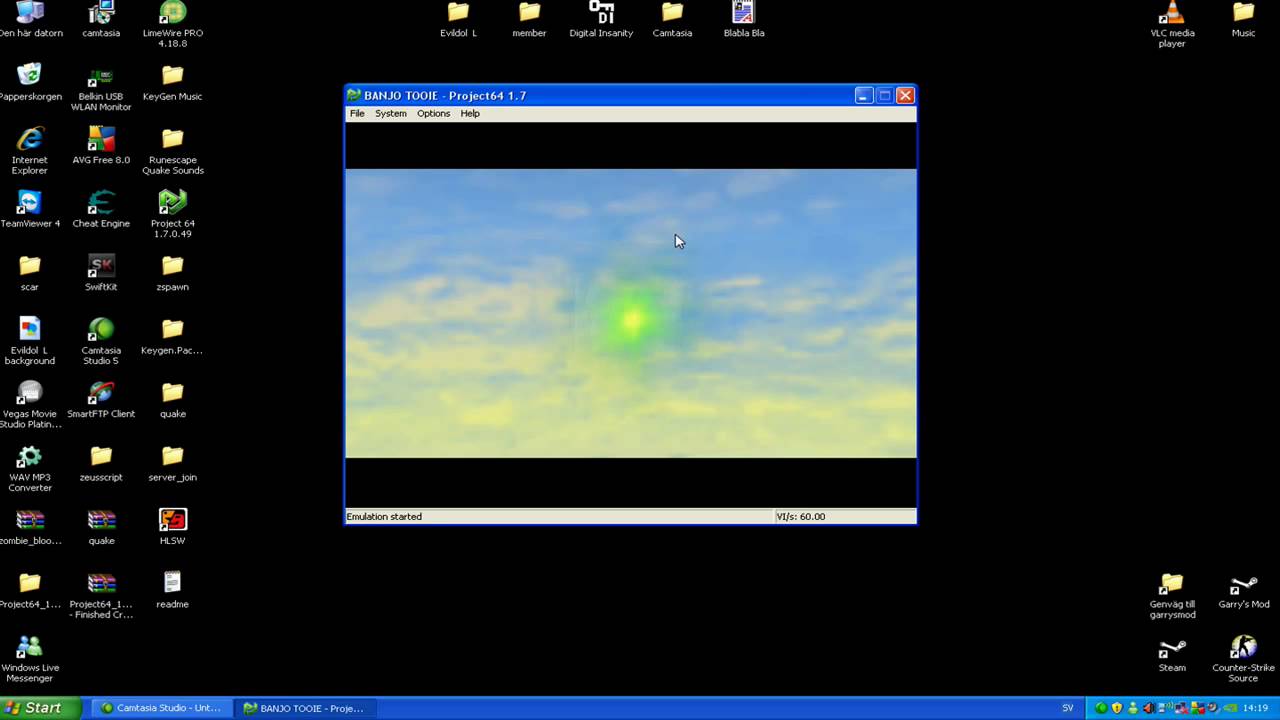Click the taskbar clock showing 14:19
The height and width of the screenshot is (720, 1280).
(x=1255, y=708)
